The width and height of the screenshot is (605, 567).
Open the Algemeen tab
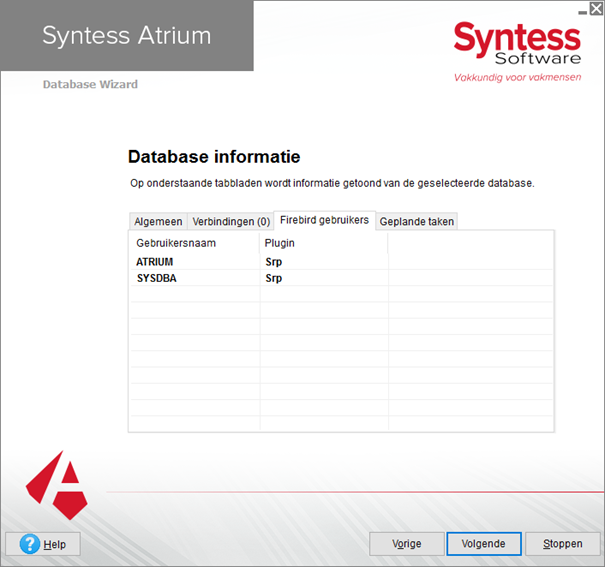158,221
